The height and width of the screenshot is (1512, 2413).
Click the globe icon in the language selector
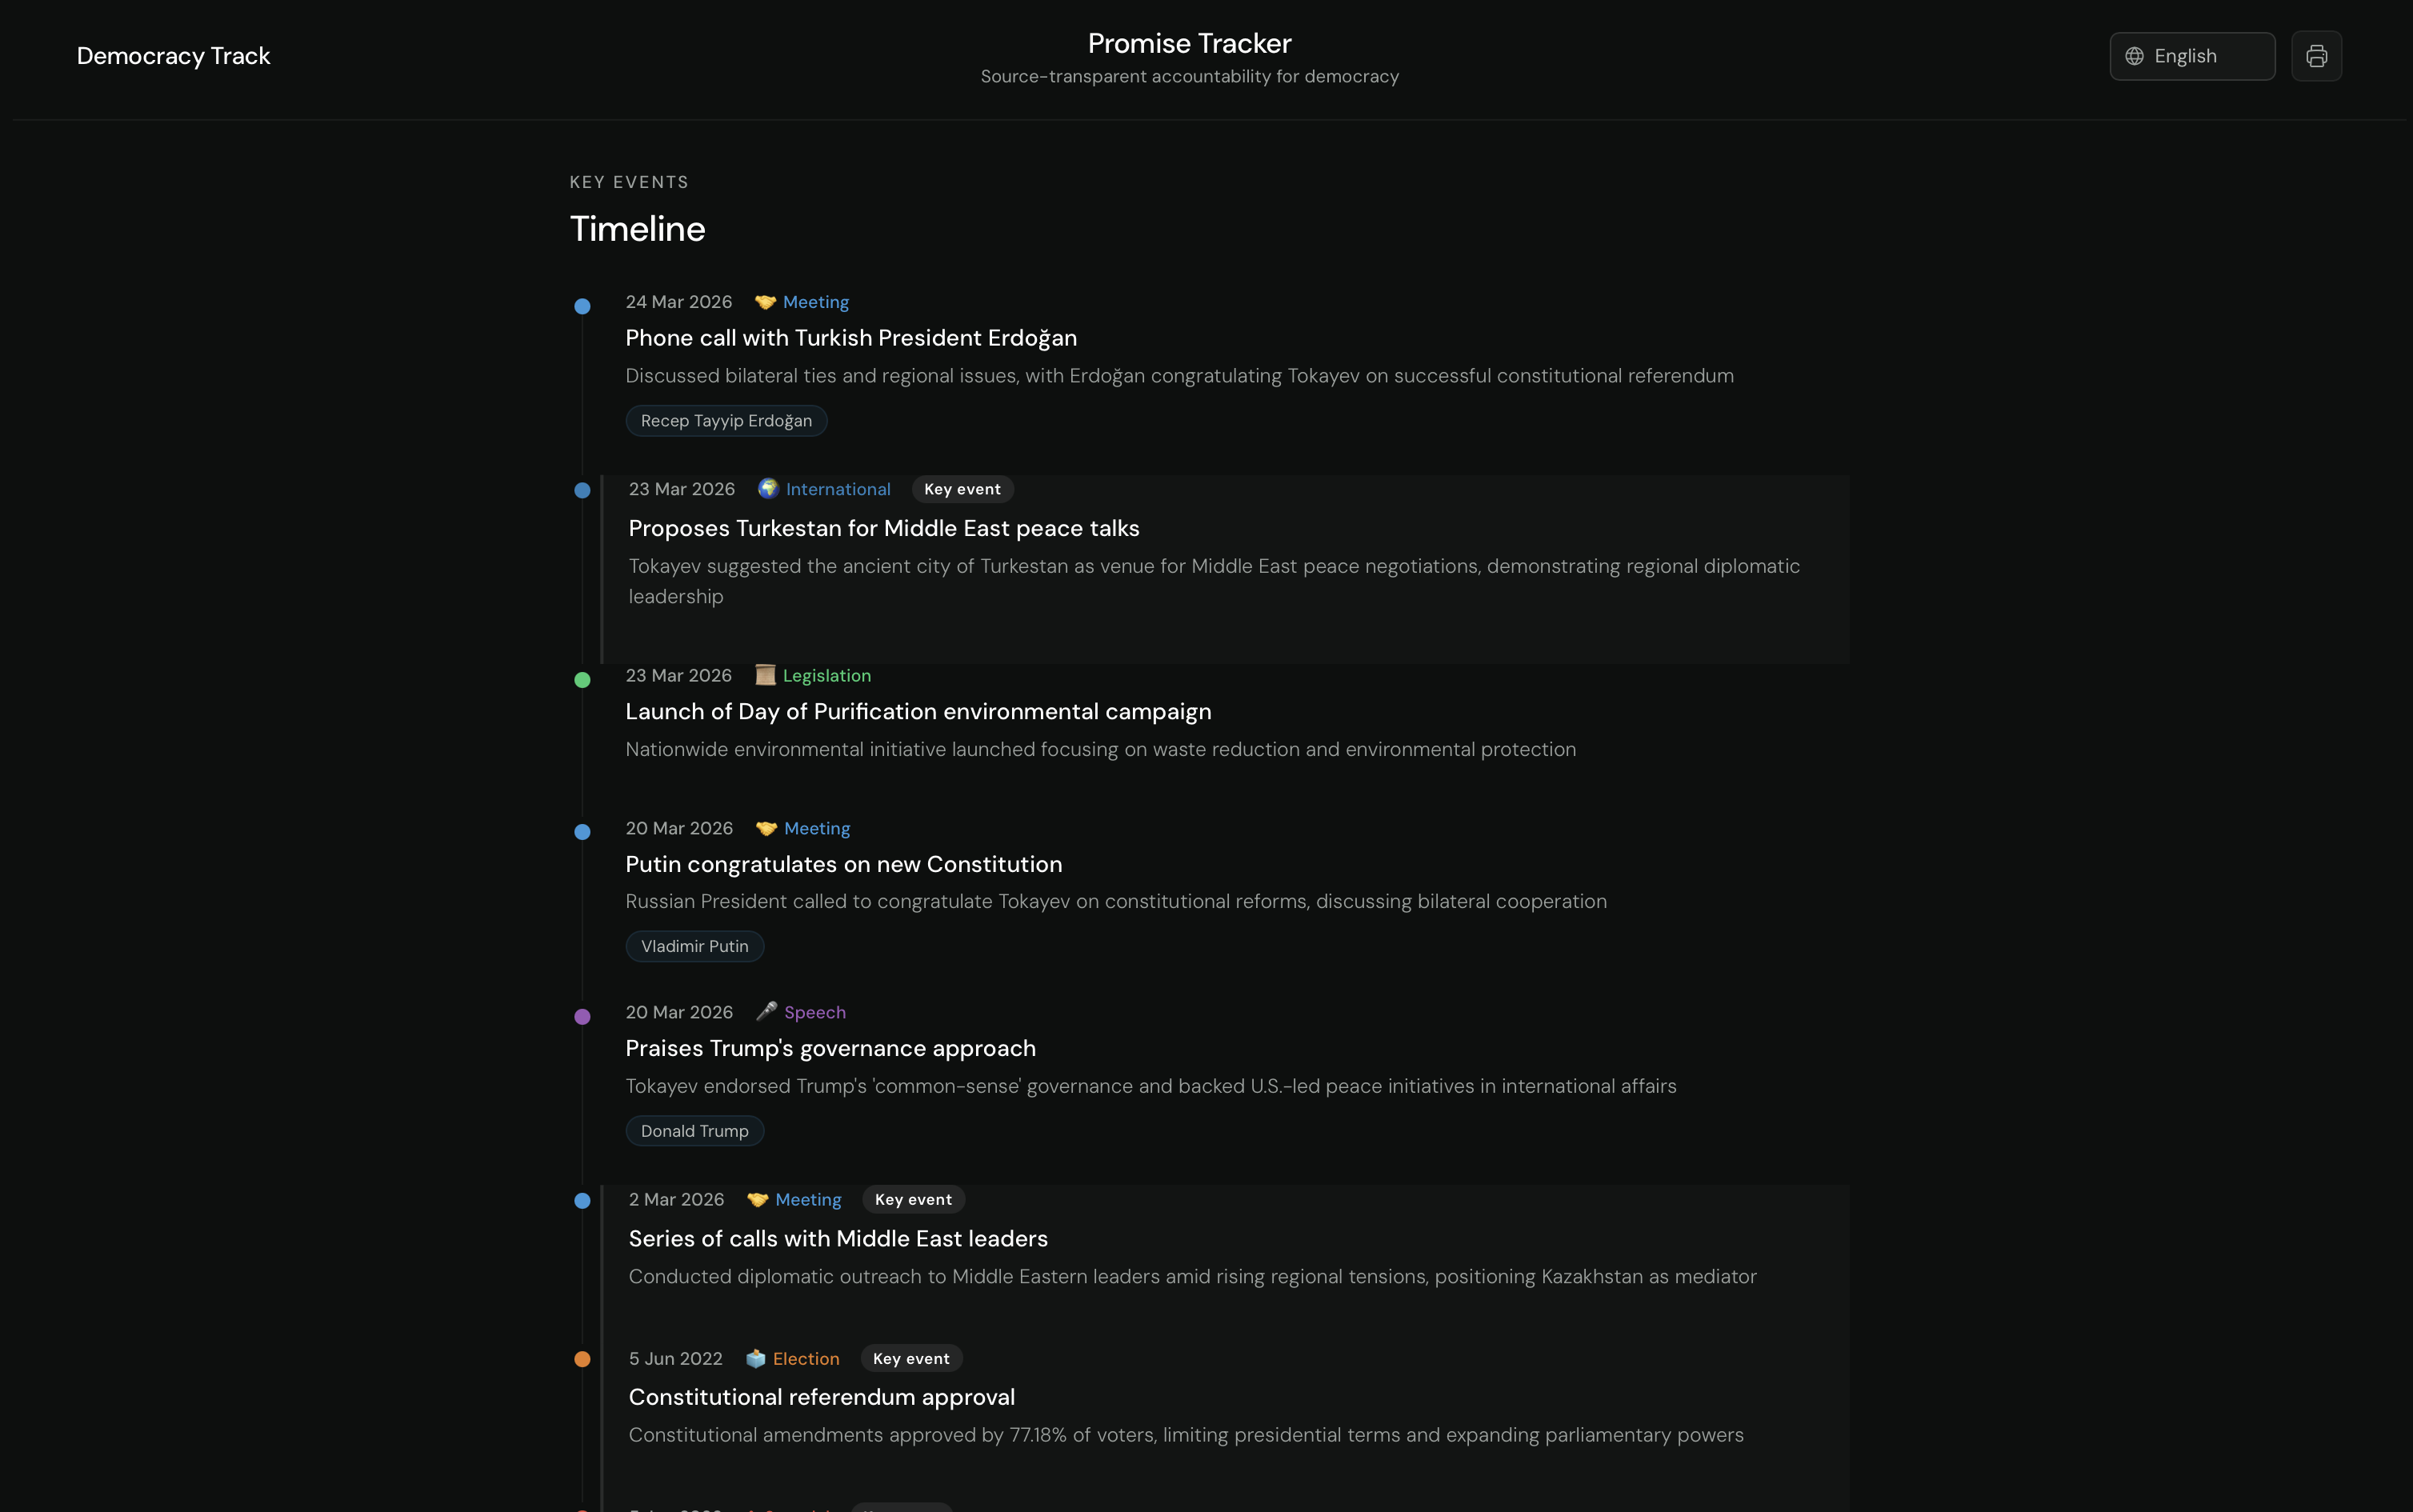2134,56
